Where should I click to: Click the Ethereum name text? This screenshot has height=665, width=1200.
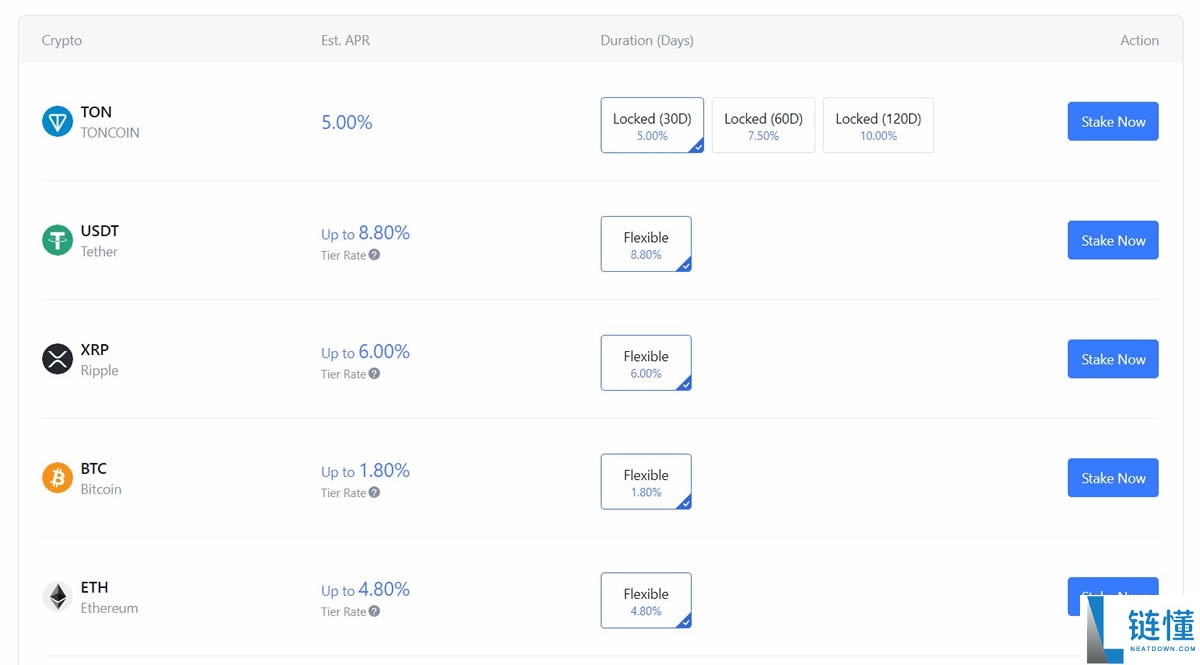coord(110,608)
